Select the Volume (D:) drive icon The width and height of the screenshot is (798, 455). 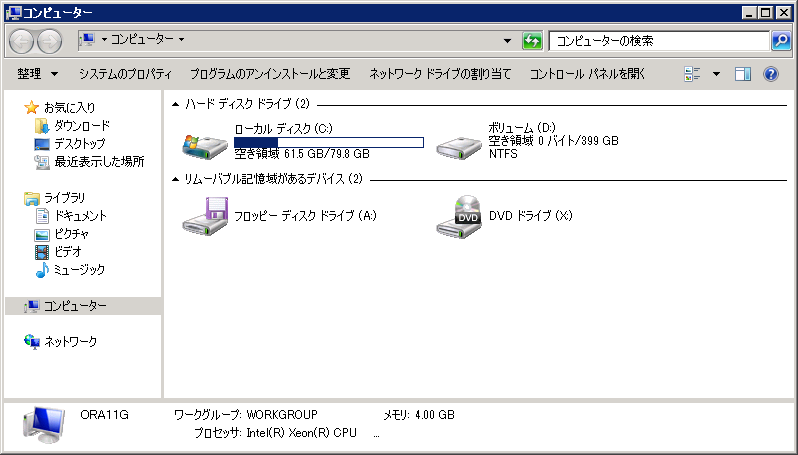(459, 144)
